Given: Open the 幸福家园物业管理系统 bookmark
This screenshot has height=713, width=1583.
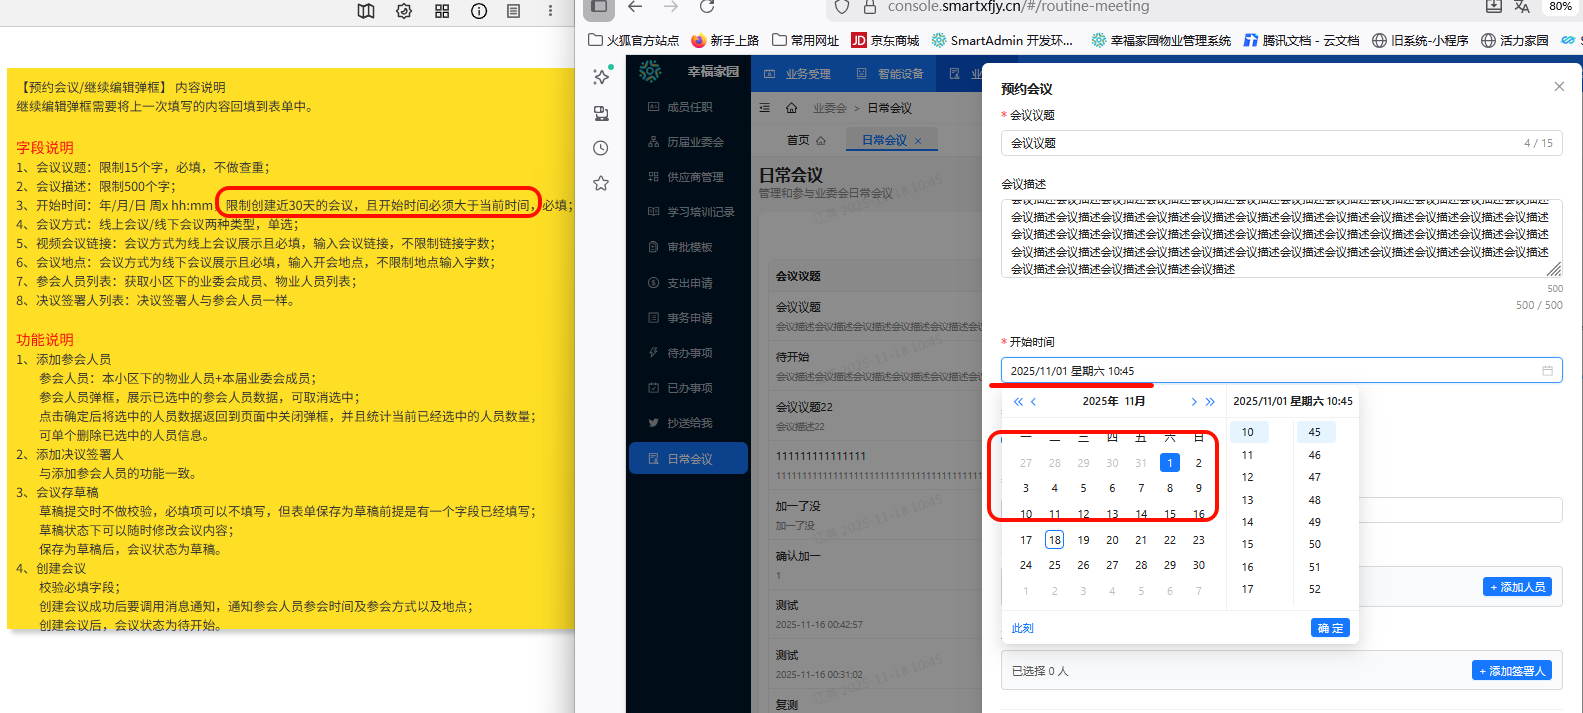Looking at the screenshot, I should tap(1161, 41).
